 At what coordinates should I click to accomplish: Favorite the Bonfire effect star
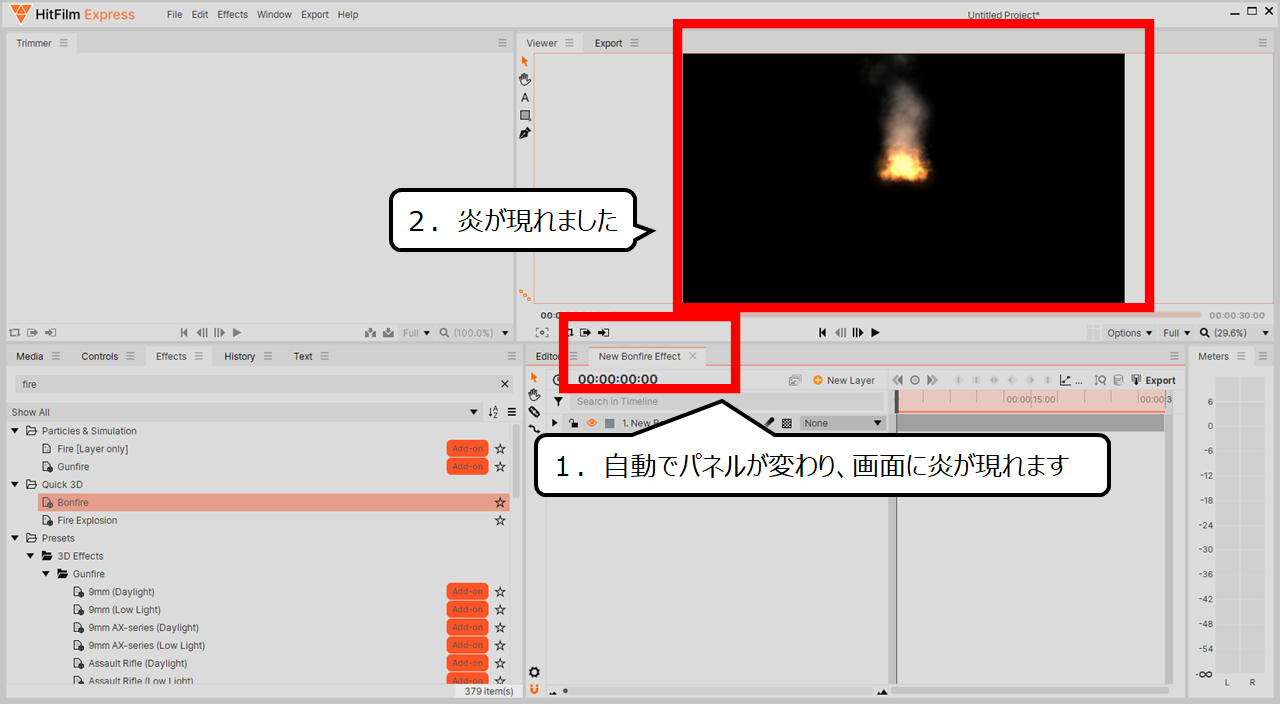tap(500, 502)
